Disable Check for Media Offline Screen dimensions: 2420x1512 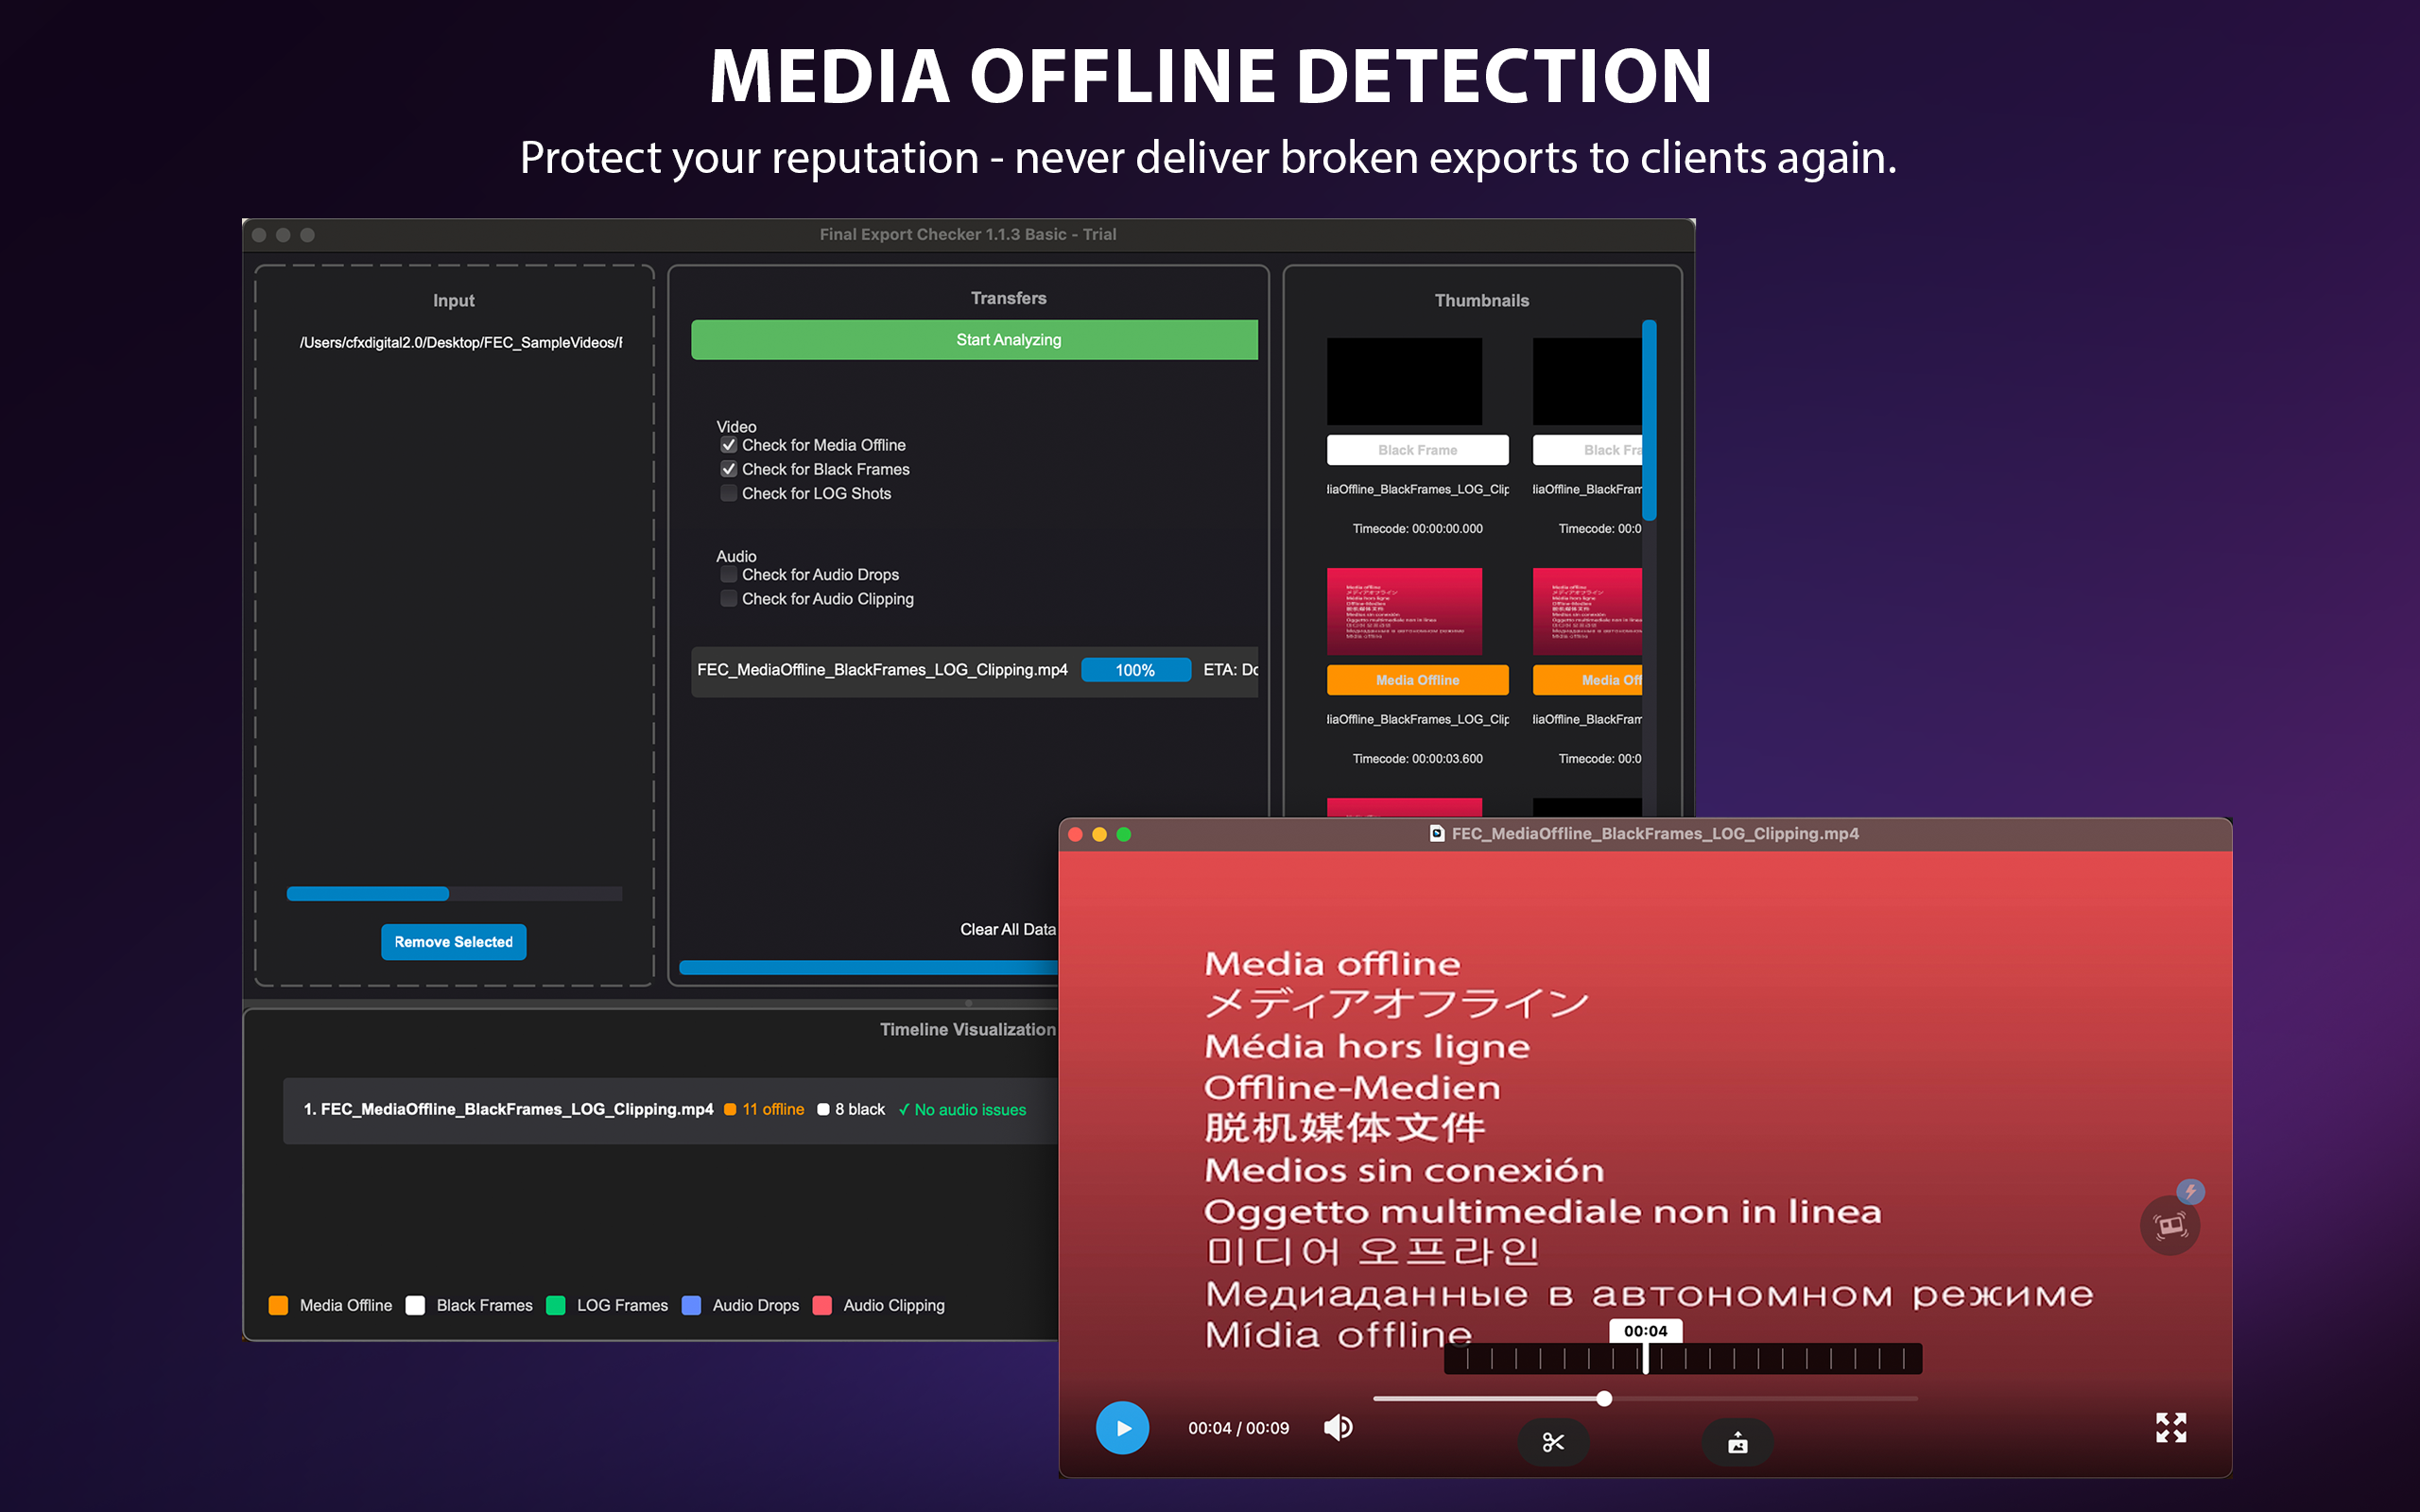[x=728, y=443]
